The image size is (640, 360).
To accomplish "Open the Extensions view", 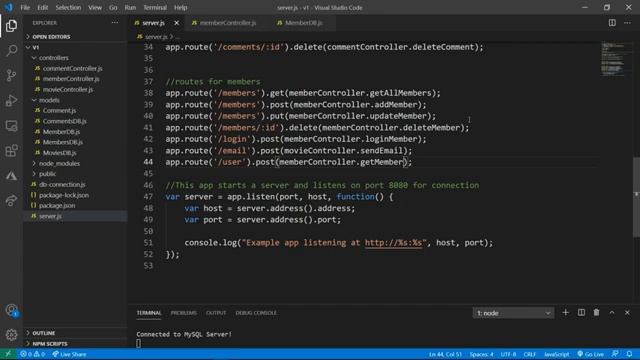I will [x=11, y=151].
